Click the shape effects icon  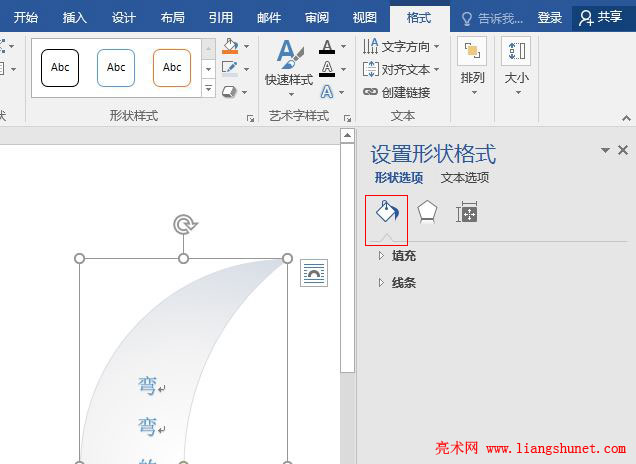(x=229, y=92)
